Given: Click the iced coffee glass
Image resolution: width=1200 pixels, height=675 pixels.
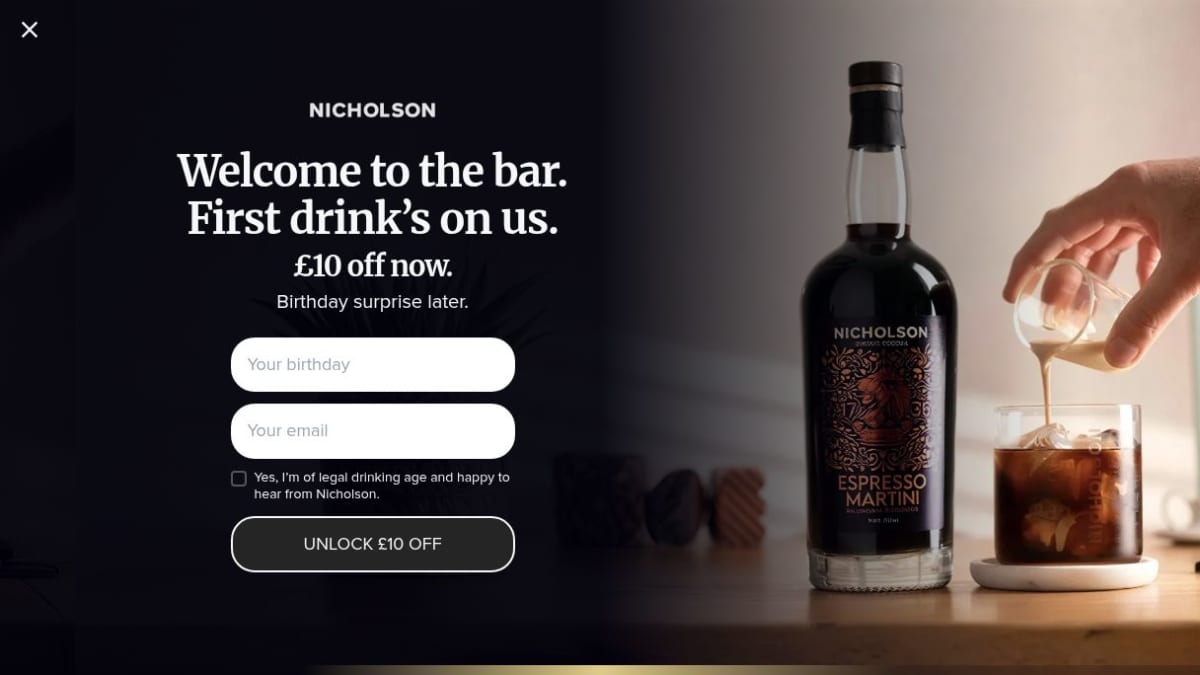Looking at the screenshot, I should [x=1067, y=483].
